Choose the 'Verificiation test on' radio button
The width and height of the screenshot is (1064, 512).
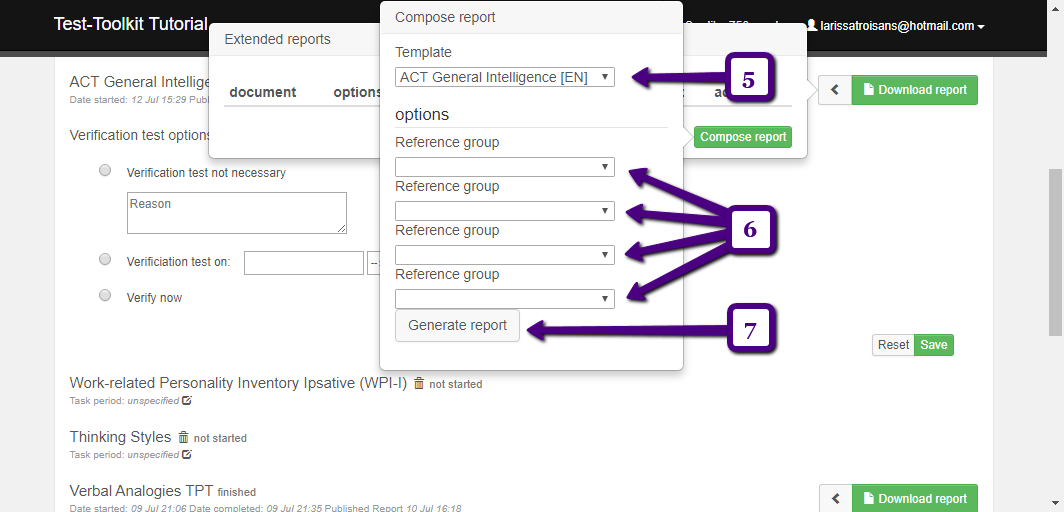tap(105, 259)
